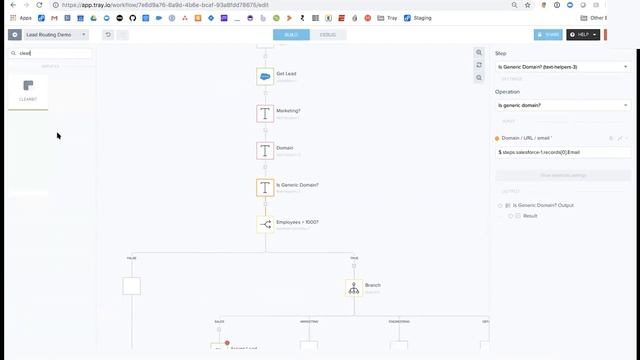Click the connector search input field
The image size is (640, 360).
pyautogui.click(x=50, y=53)
